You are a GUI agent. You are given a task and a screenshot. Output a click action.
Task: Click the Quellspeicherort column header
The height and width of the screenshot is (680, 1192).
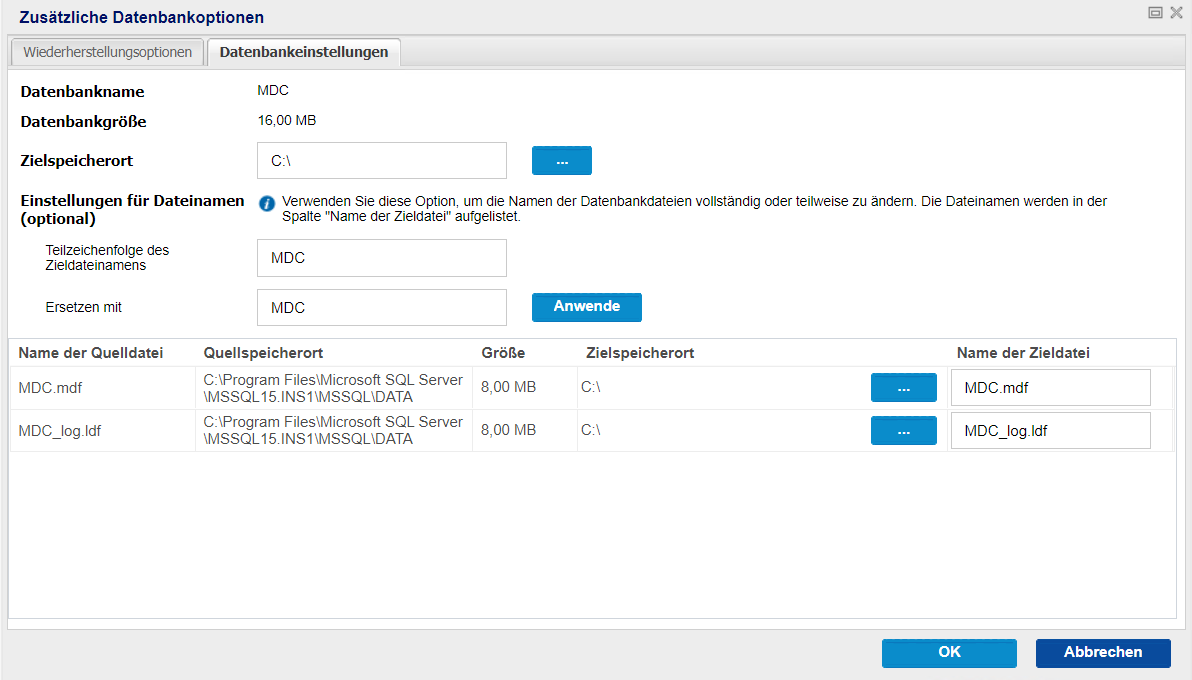click(263, 353)
